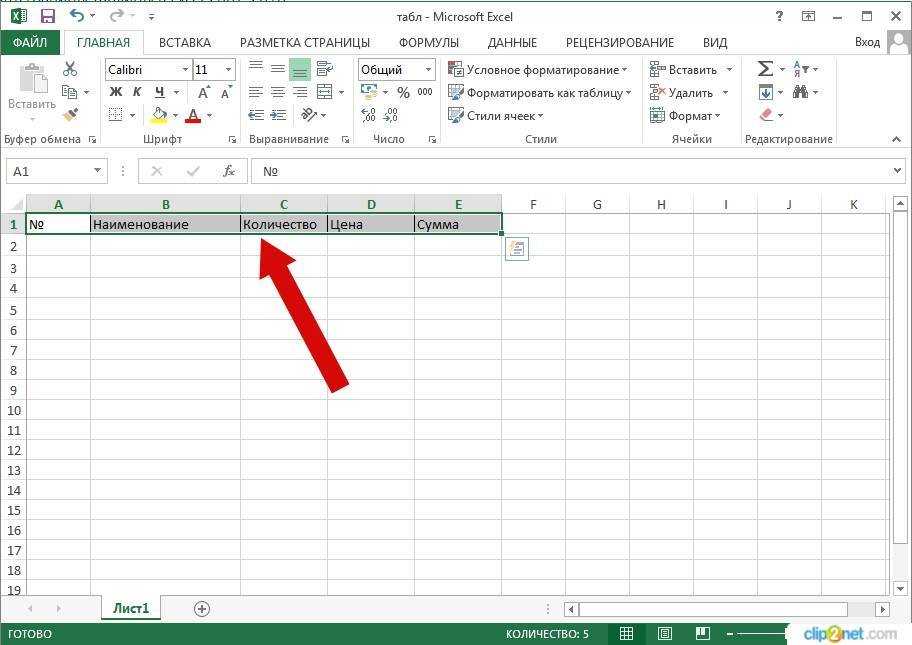Open Find and Select binoculars icon
Screen dimensions: 912x645
point(800,92)
